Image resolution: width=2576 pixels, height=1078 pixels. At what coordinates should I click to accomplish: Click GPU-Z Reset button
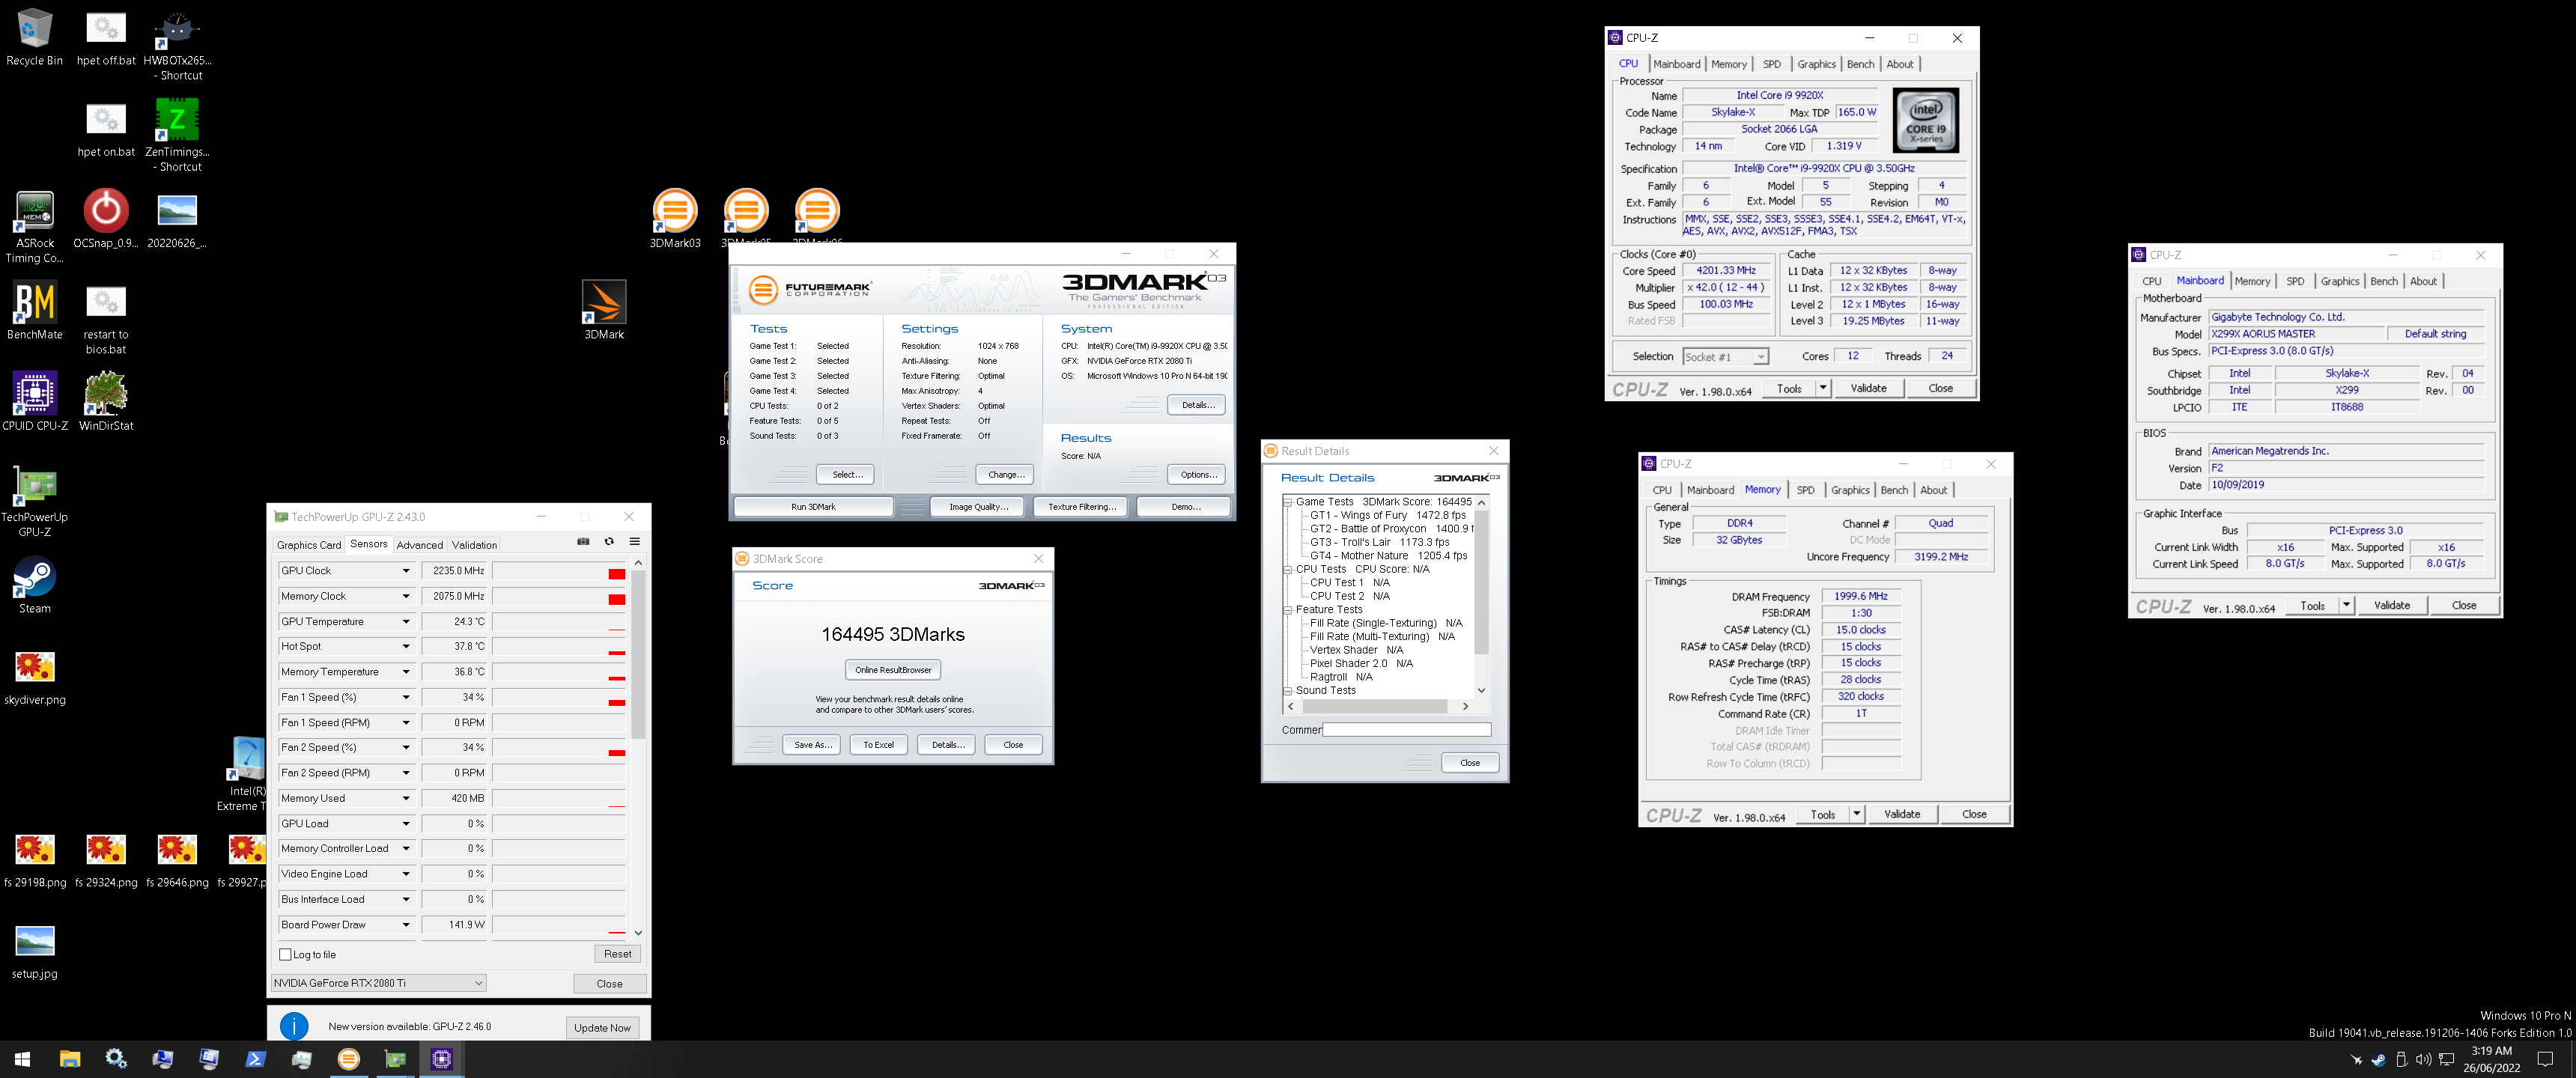point(618,954)
